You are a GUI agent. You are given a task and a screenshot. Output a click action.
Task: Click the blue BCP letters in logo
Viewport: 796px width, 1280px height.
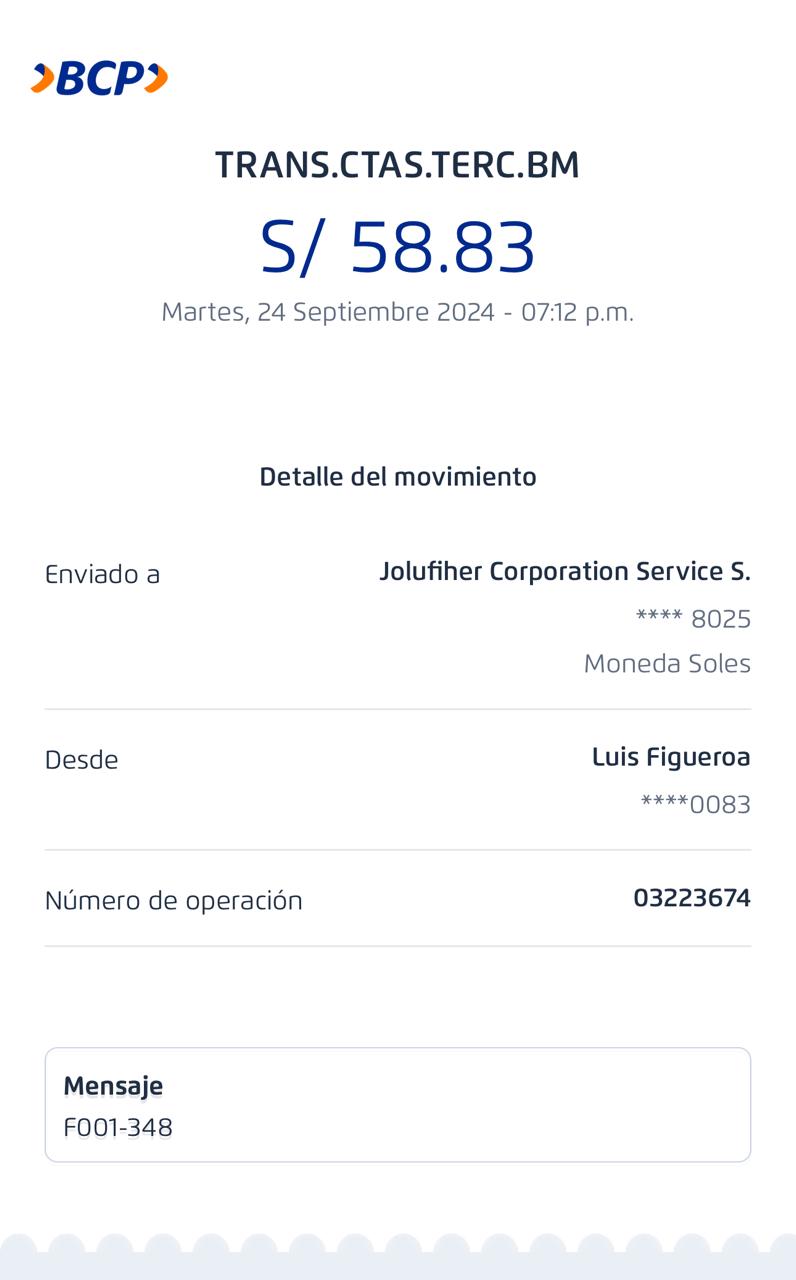[98, 78]
